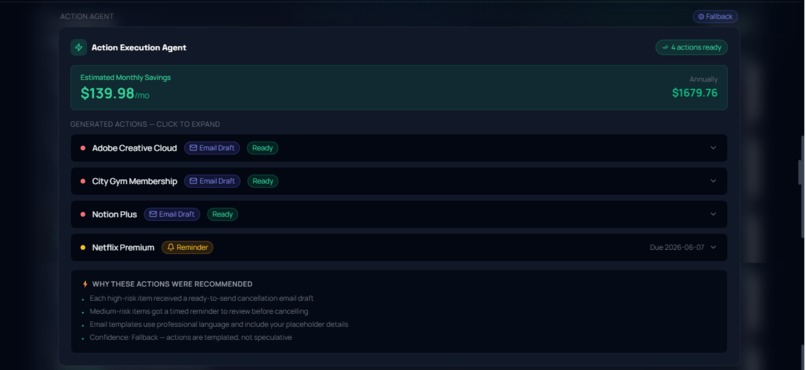Image resolution: width=806 pixels, height=370 pixels.
Task: Click the Action Execution Agent heading
Action: pyautogui.click(x=139, y=47)
